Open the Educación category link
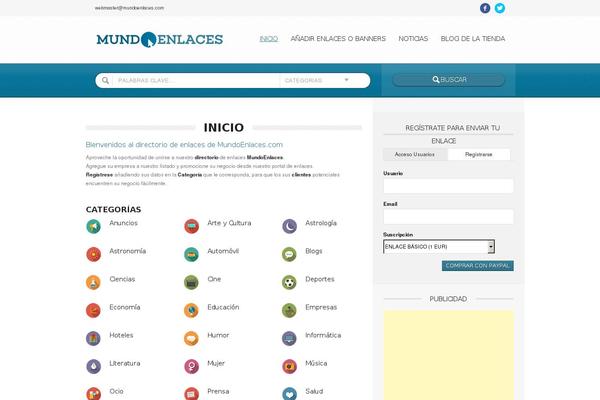This screenshot has height=400, width=600. (x=223, y=307)
